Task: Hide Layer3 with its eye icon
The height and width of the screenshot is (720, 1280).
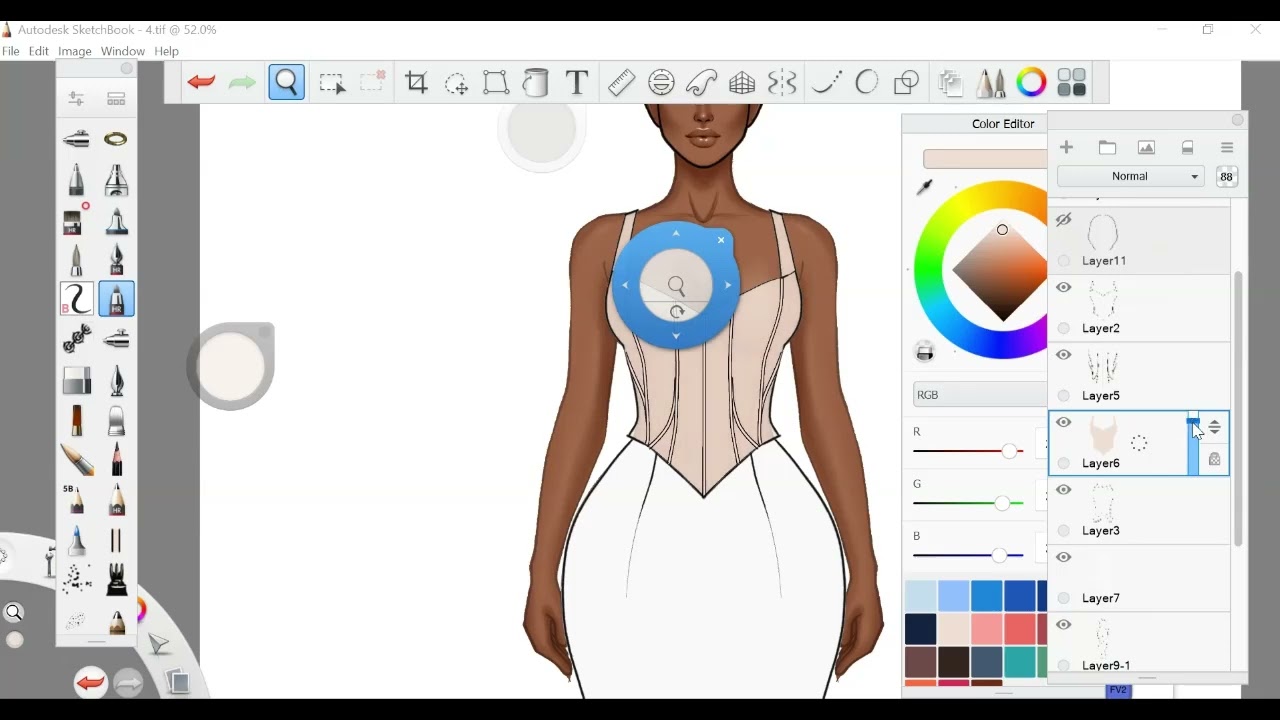Action: (1064, 490)
